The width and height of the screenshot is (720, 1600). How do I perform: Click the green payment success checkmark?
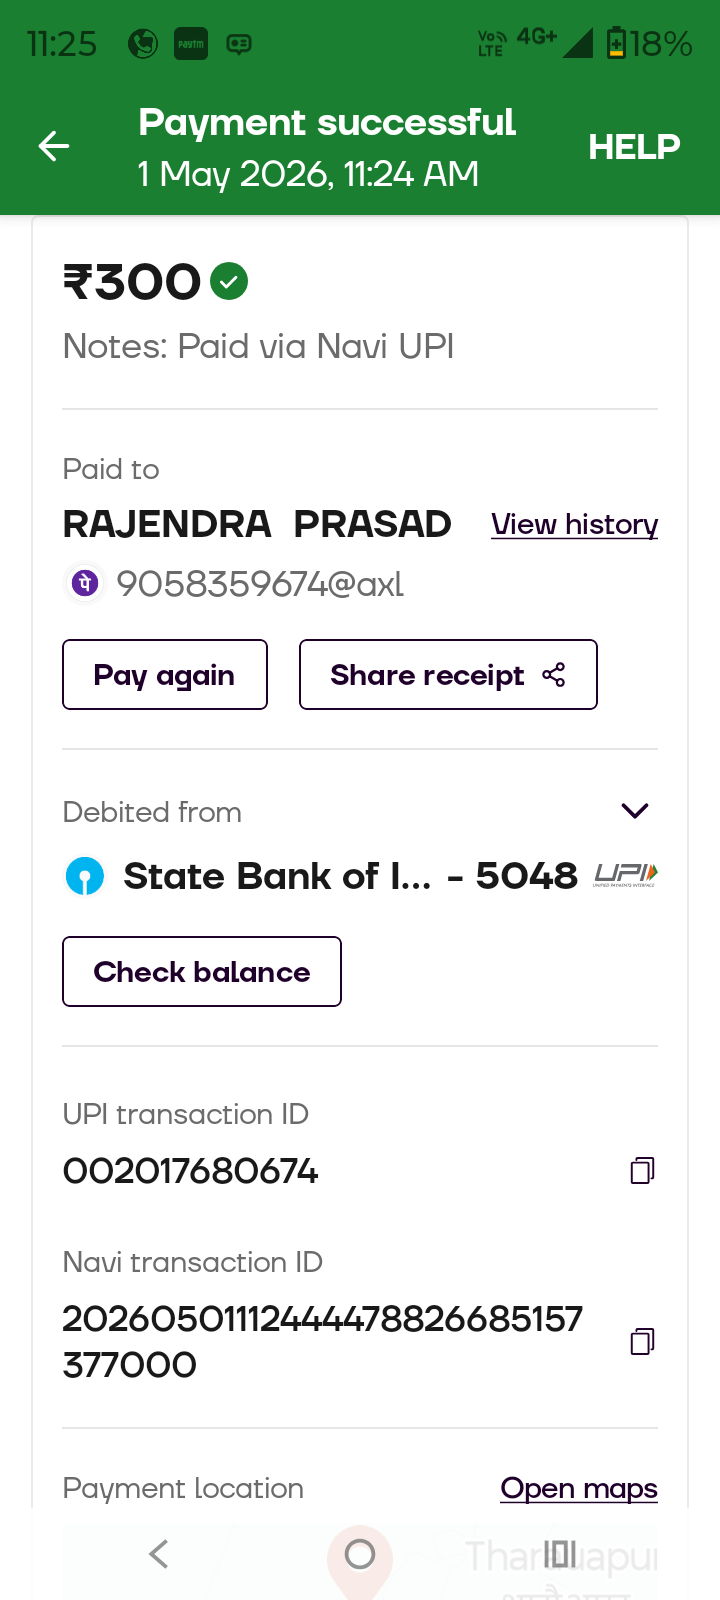[x=229, y=282]
